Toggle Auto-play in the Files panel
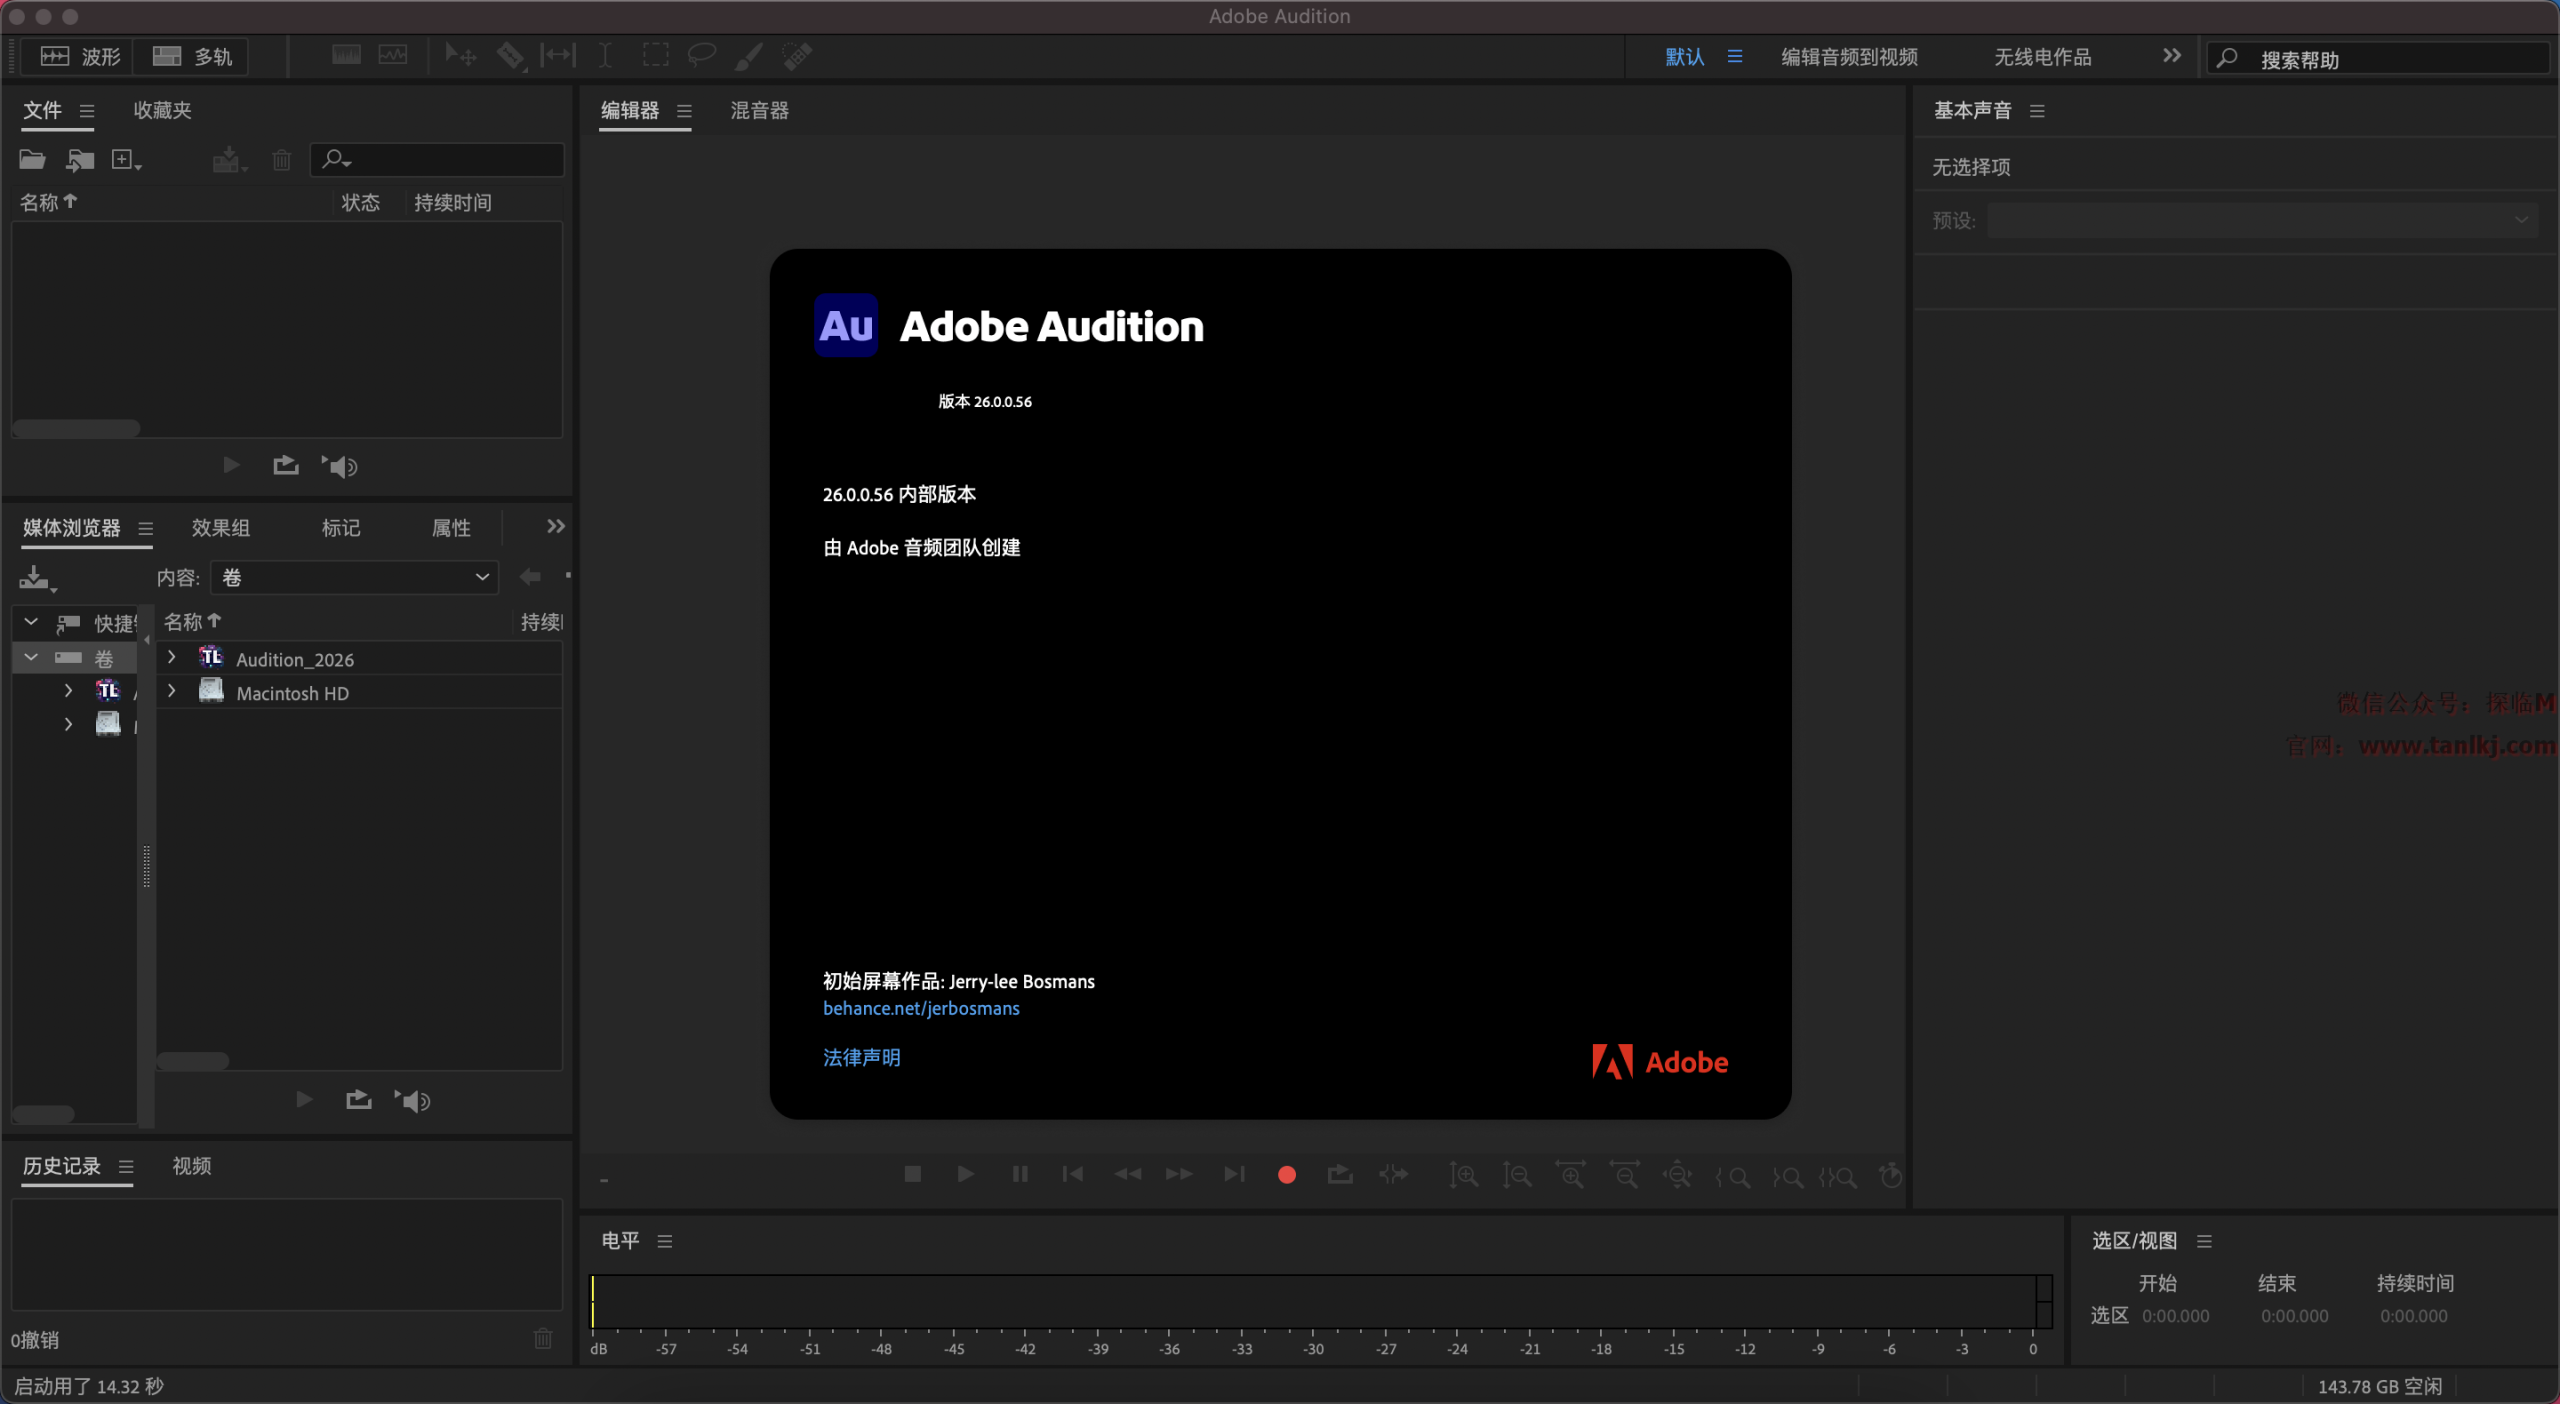 [340, 466]
